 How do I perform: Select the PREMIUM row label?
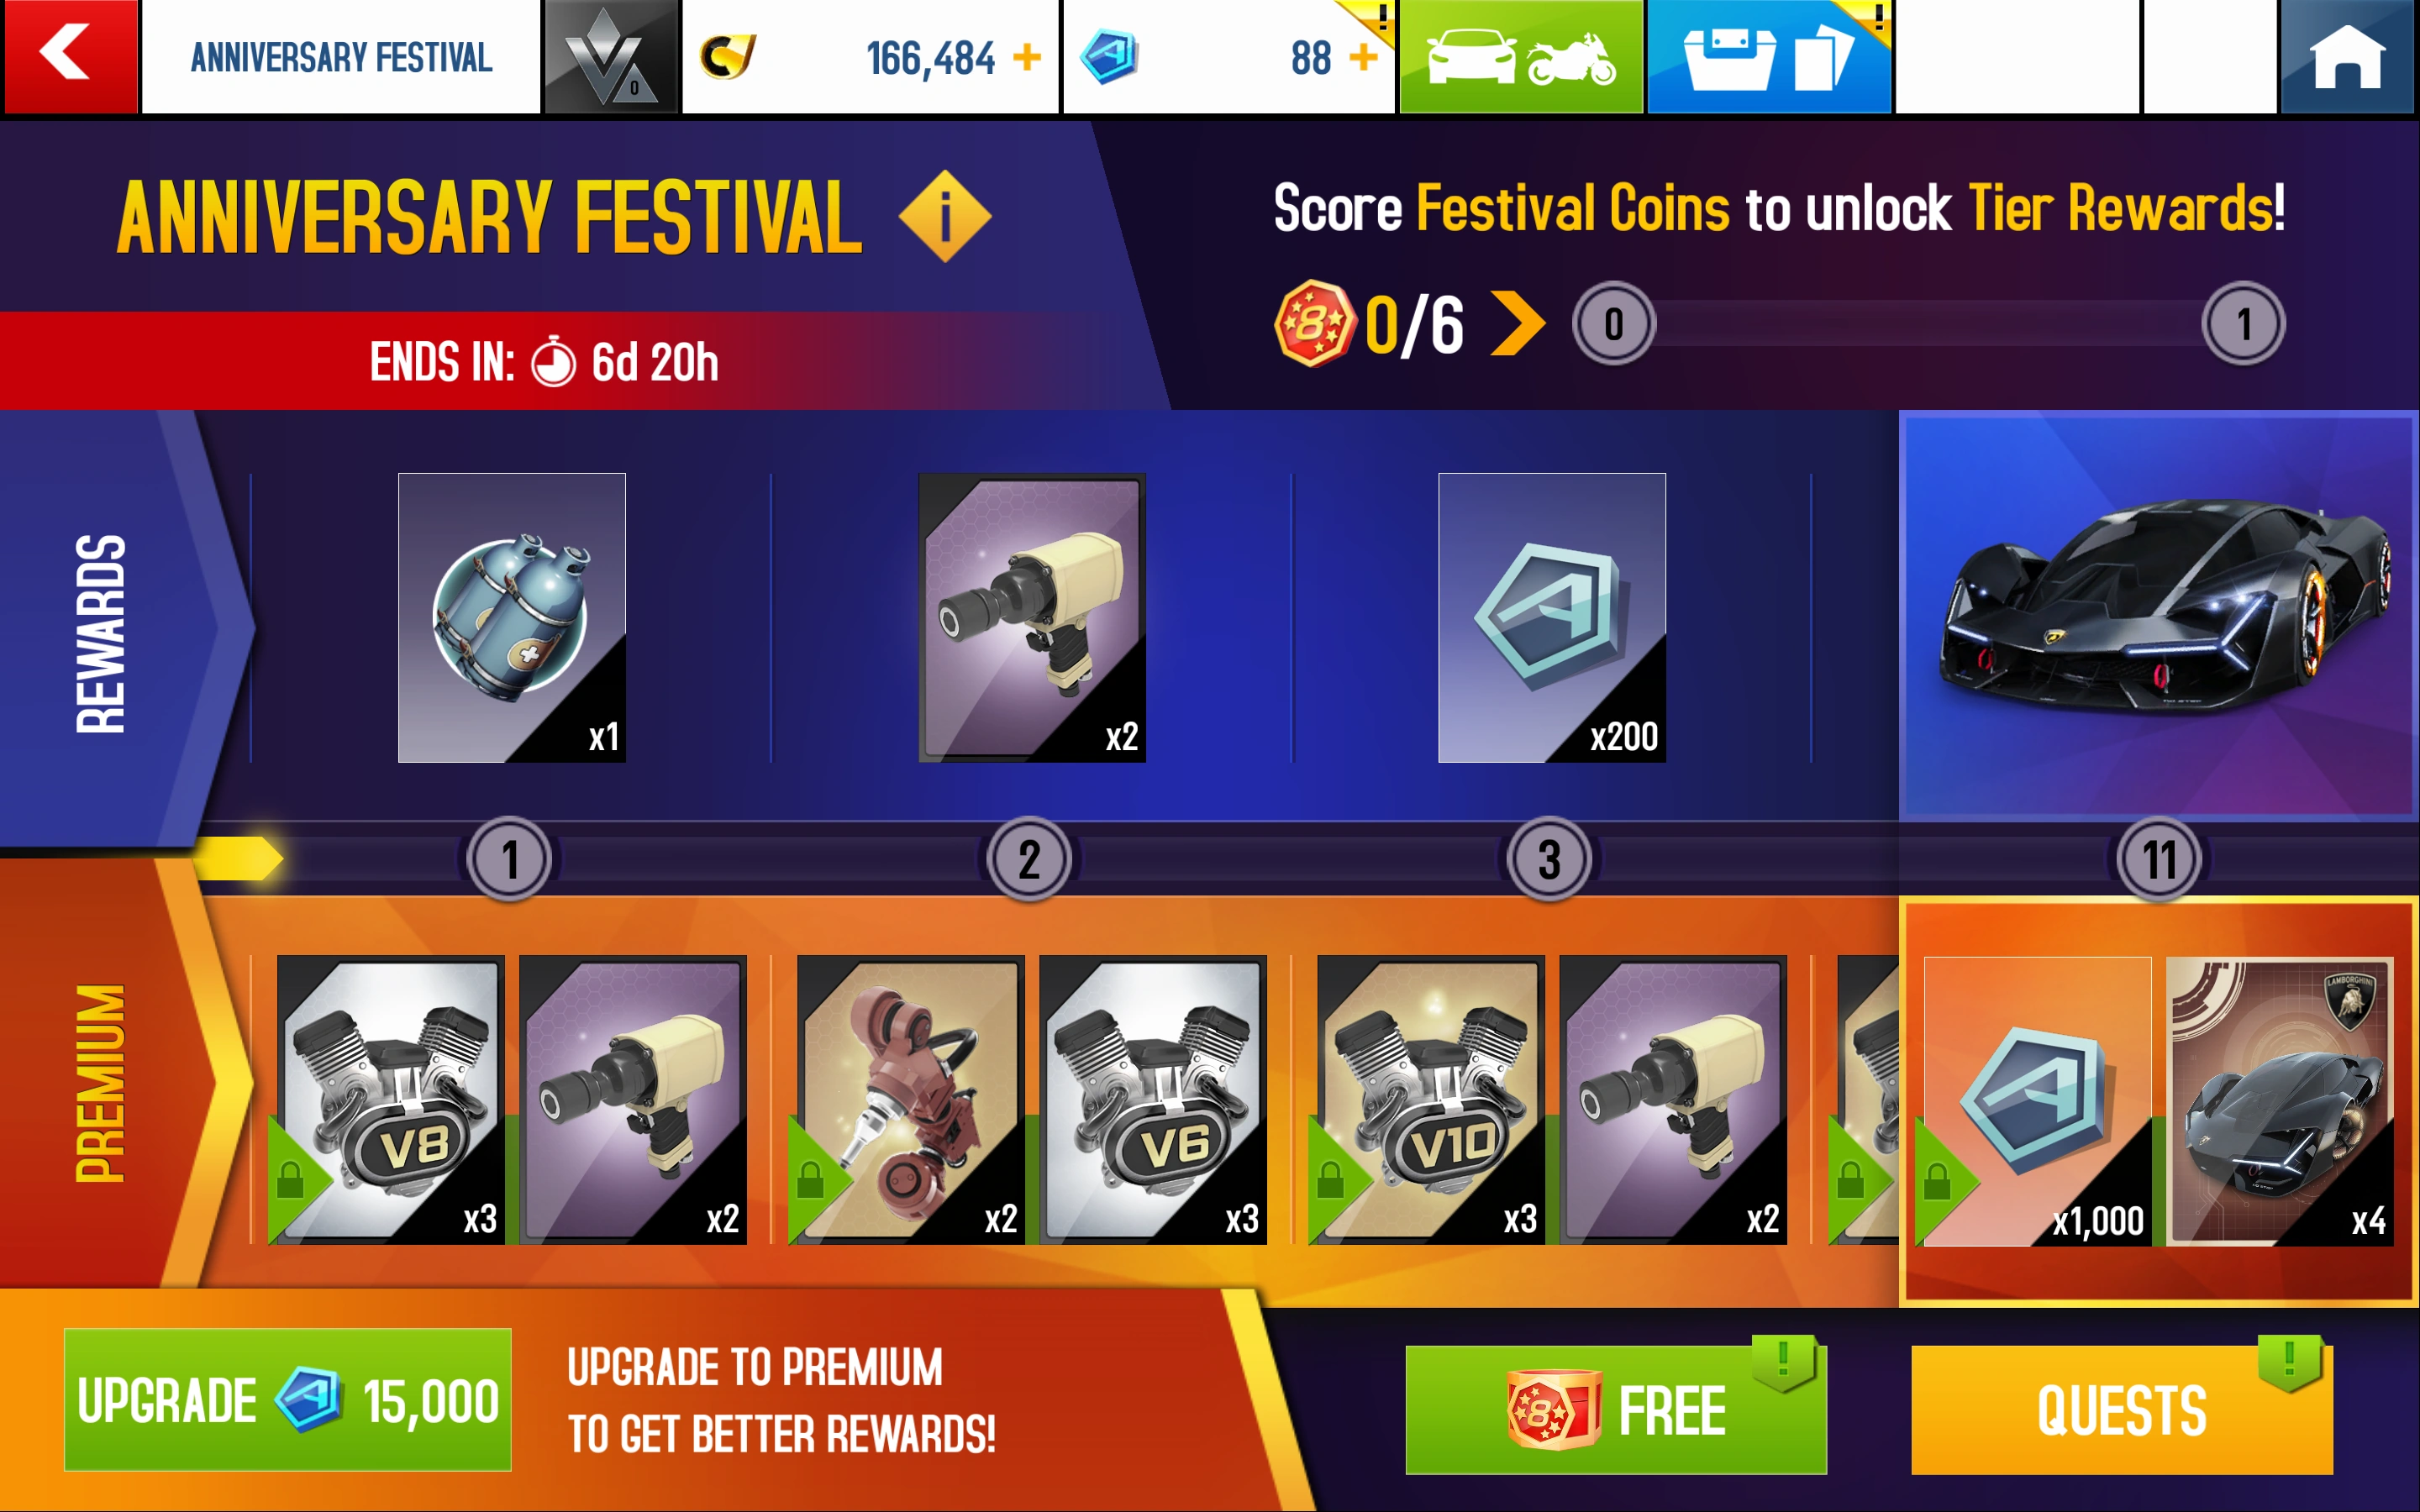100,1083
